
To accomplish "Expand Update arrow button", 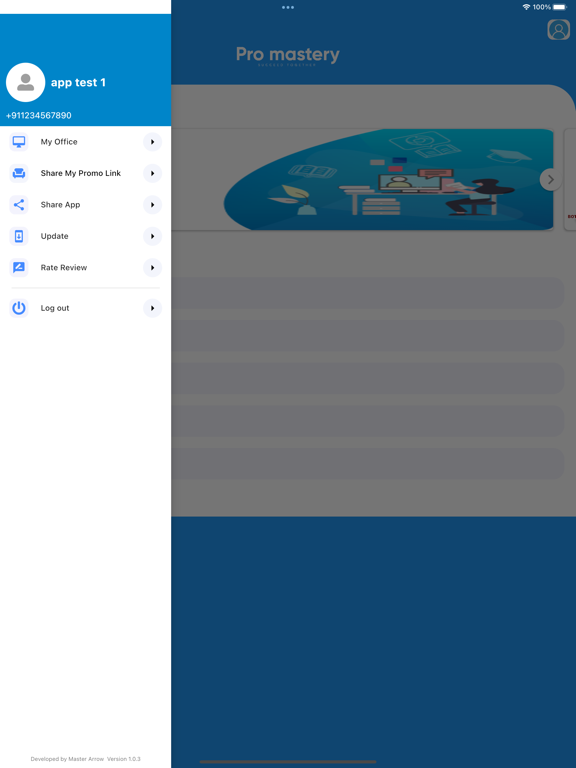I will (152, 236).
